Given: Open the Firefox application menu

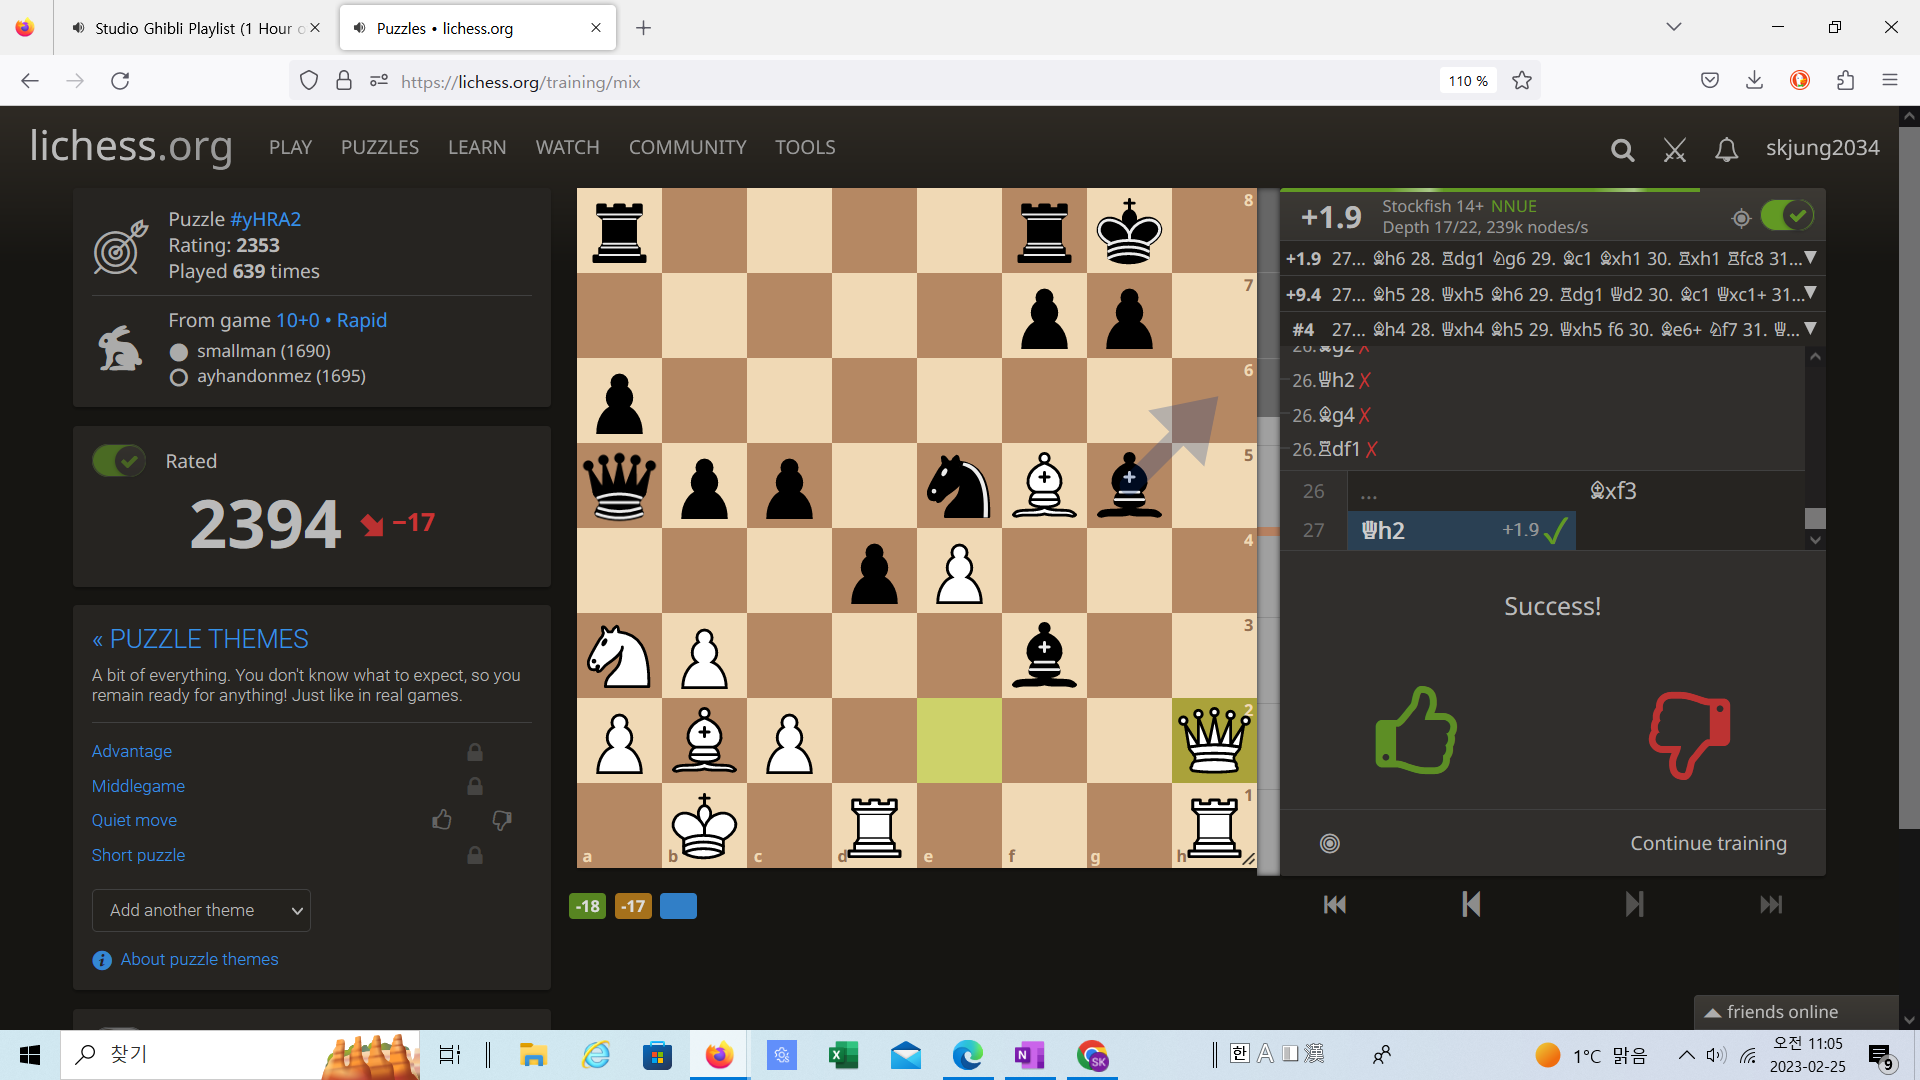Looking at the screenshot, I should (1889, 81).
